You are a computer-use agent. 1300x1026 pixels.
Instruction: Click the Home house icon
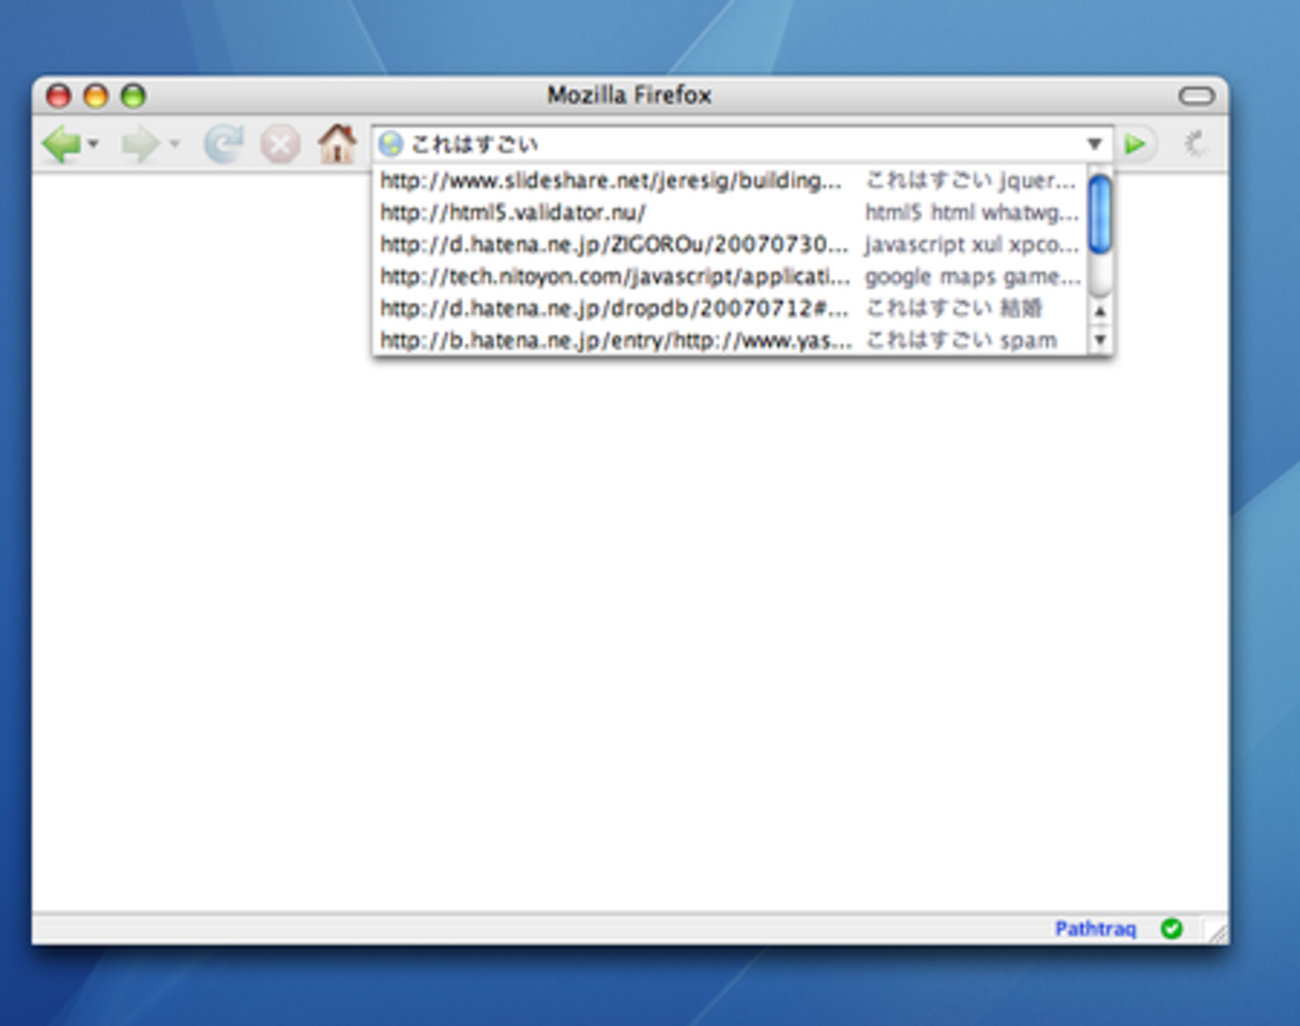point(337,143)
